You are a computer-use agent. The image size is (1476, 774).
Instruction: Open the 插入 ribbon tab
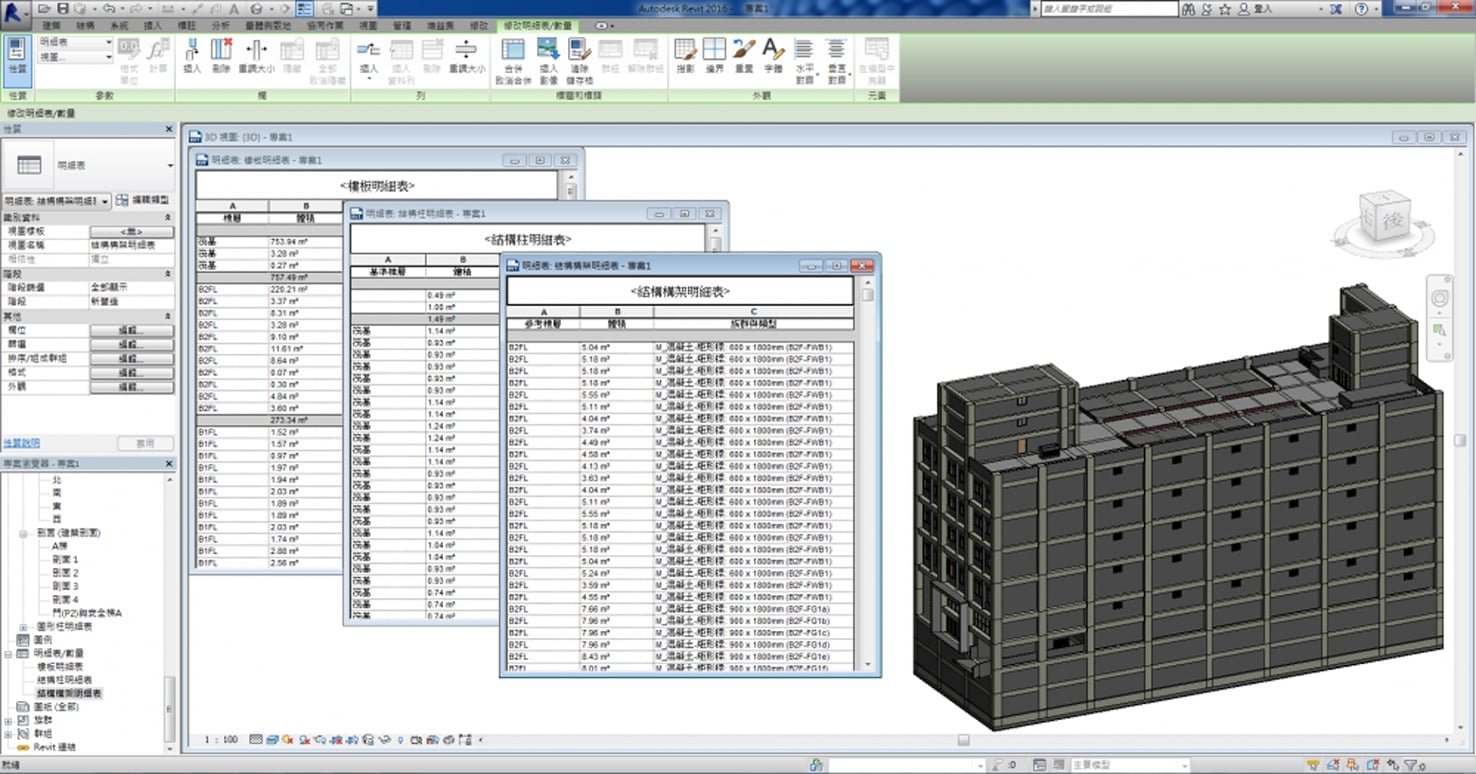coord(153,25)
